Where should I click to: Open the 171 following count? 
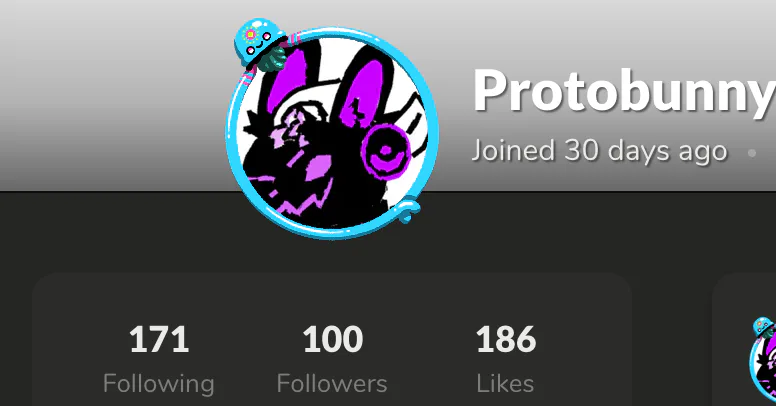(159, 340)
